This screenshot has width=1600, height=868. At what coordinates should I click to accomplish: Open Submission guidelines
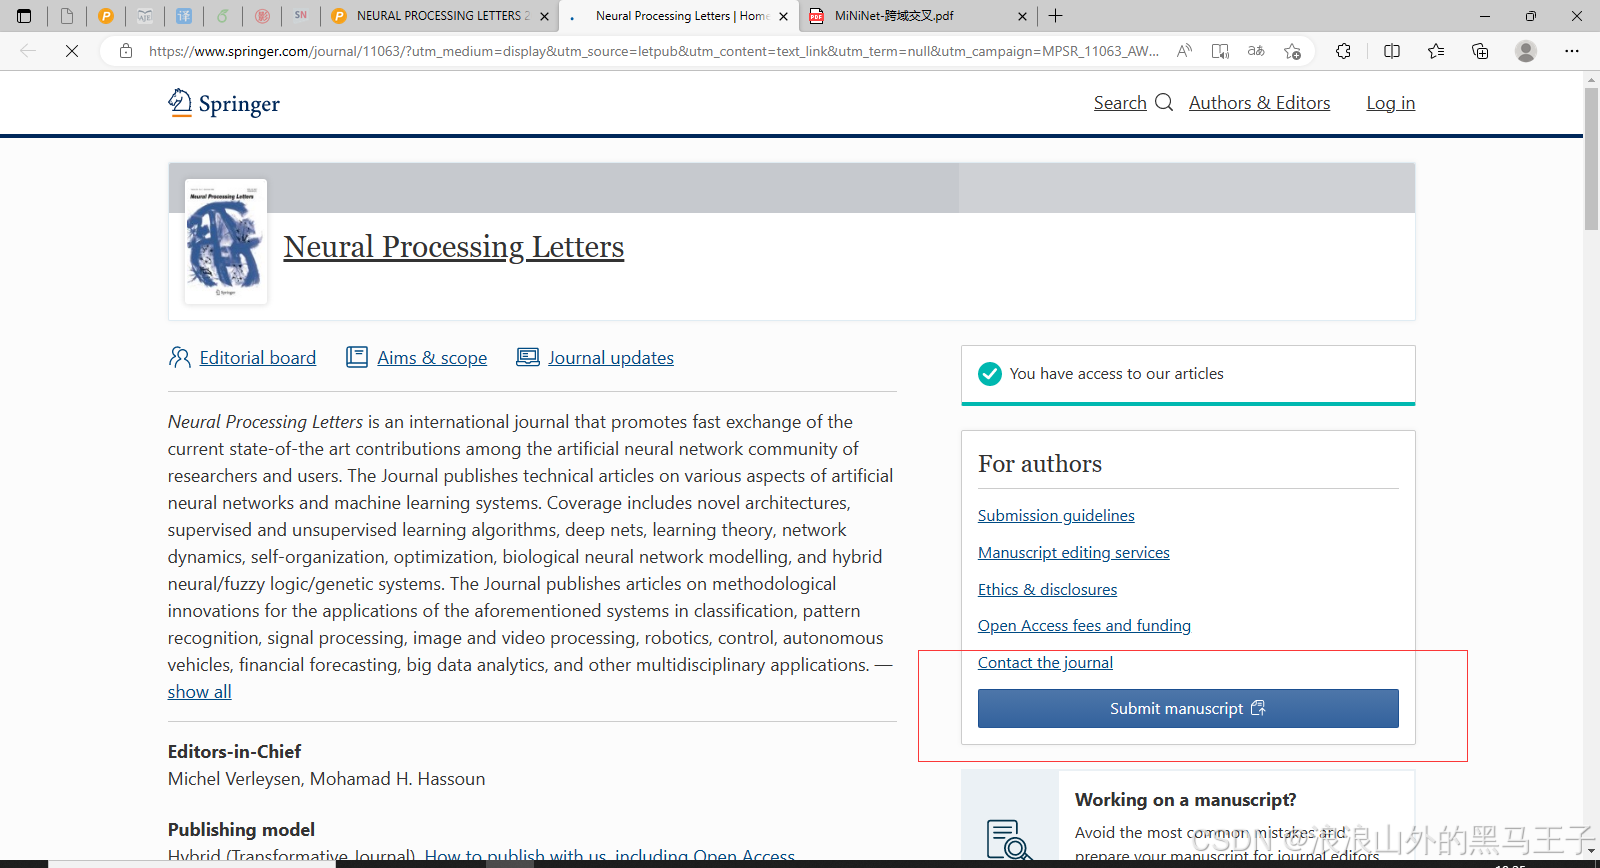(1056, 516)
